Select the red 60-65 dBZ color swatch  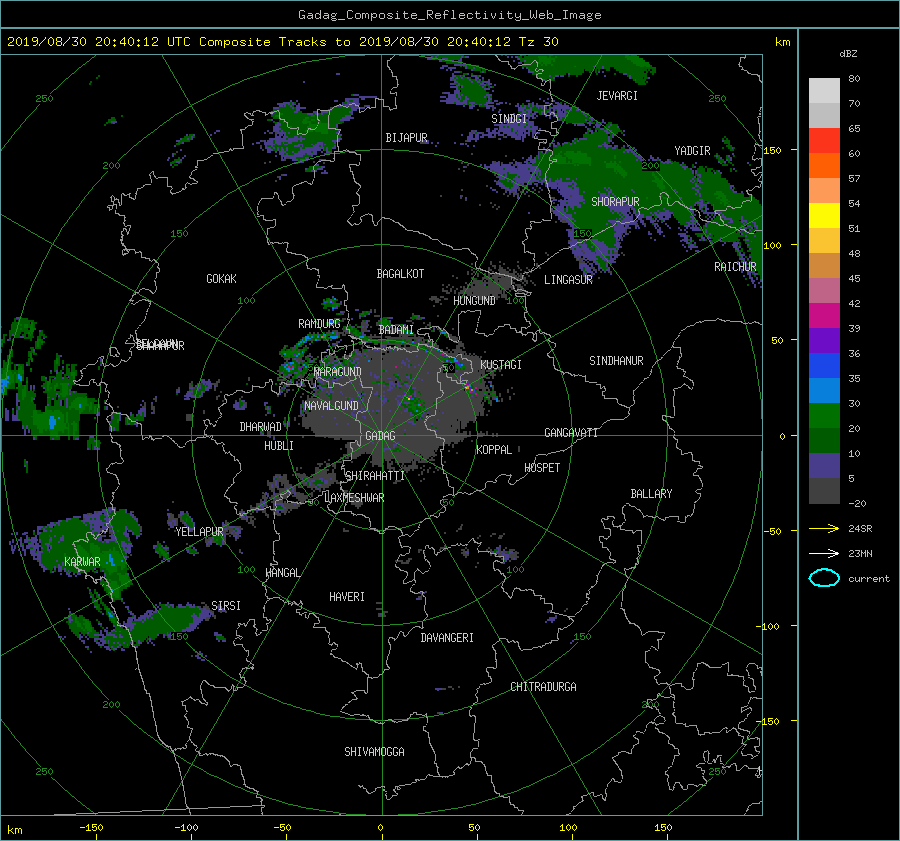pyautogui.click(x=824, y=140)
